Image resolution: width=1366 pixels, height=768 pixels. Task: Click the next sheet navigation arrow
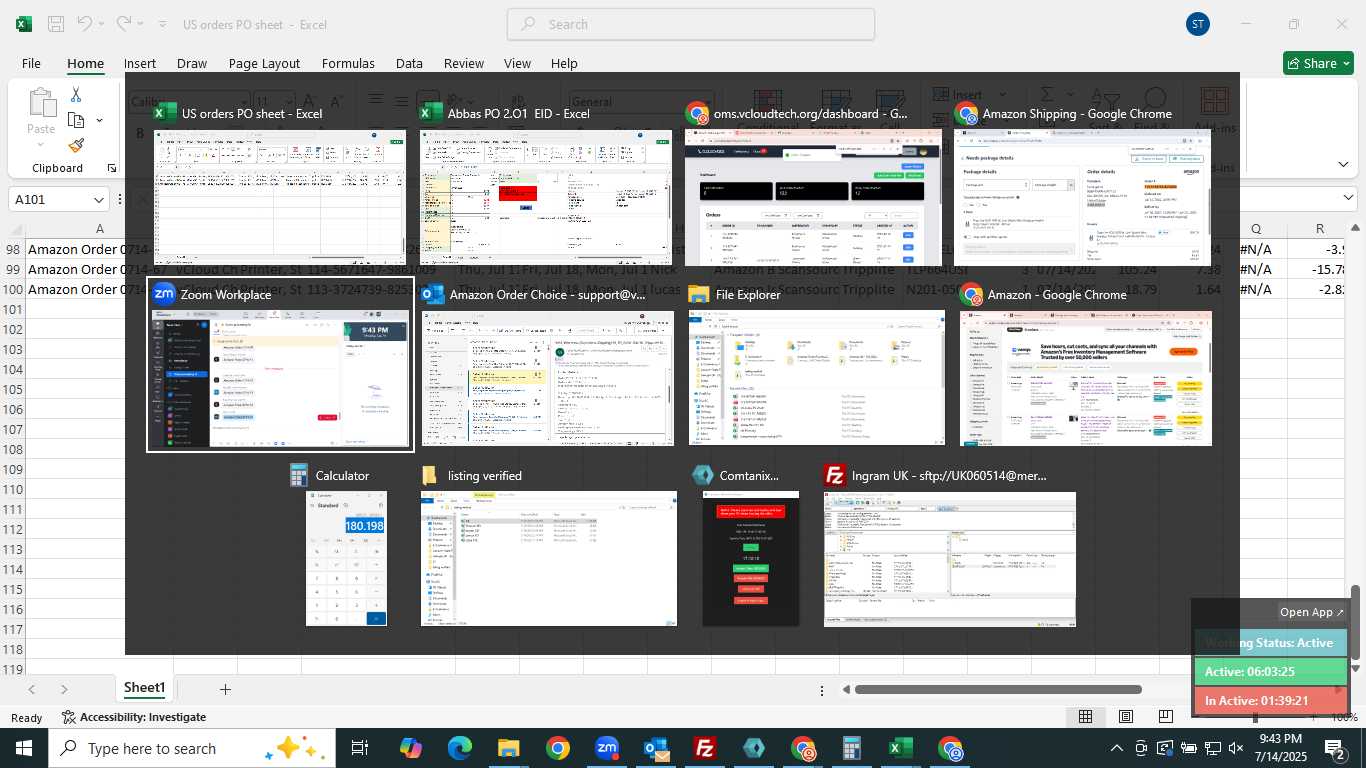pos(64,689)
